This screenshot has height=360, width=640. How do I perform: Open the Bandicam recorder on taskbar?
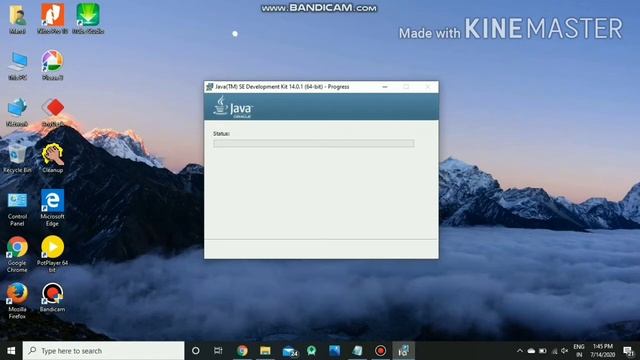tap(380, 351)
